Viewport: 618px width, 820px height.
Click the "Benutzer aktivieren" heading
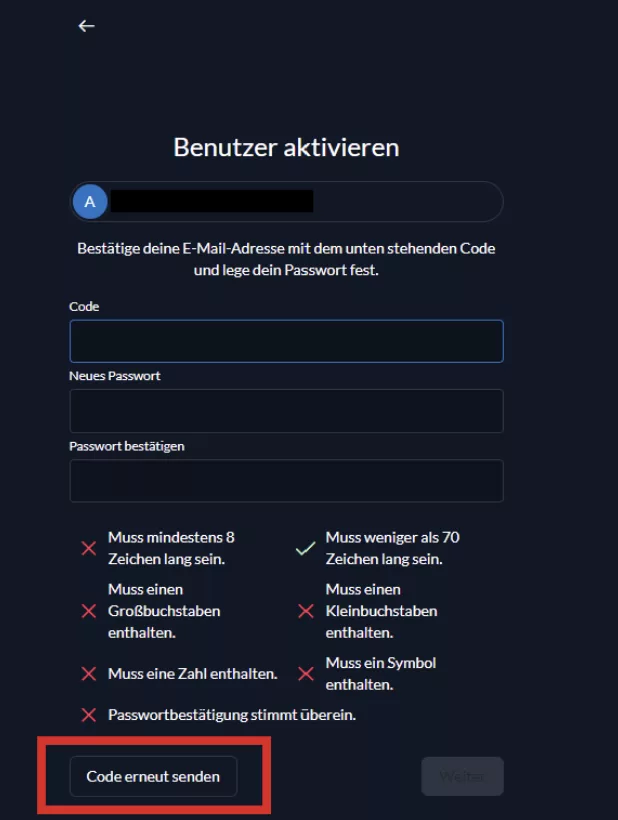(286, 147)
